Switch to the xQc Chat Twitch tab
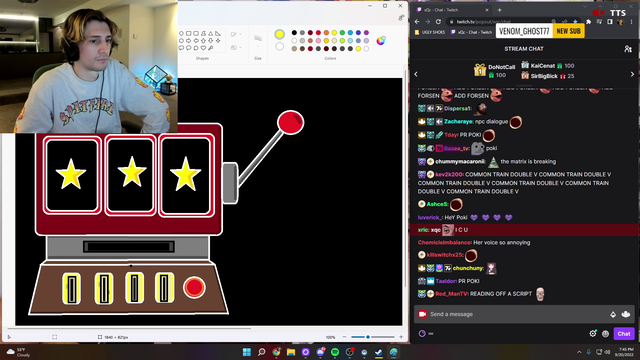This screenshot has width=640, height=360. coord(452,10)
